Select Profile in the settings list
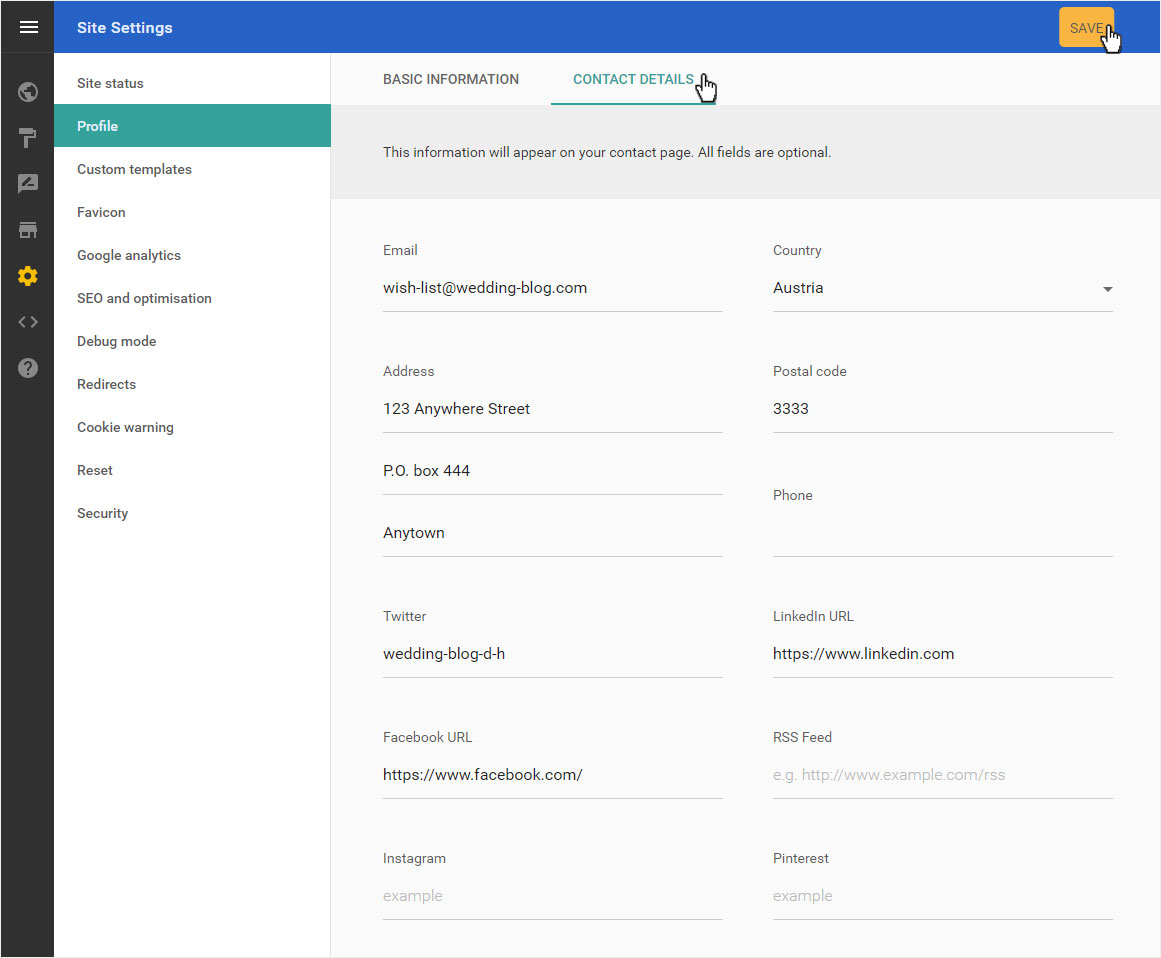 (x=192, y=126)
